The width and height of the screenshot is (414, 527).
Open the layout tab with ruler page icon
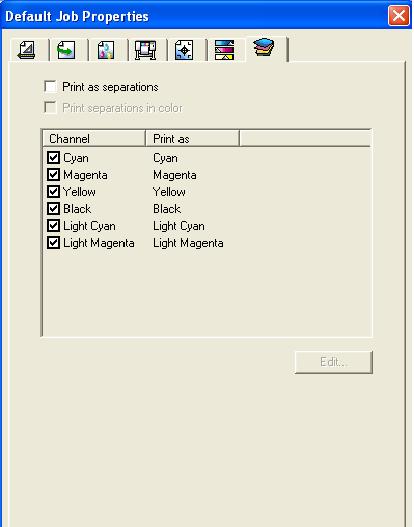pyautogui.click(x=27, y=50)
